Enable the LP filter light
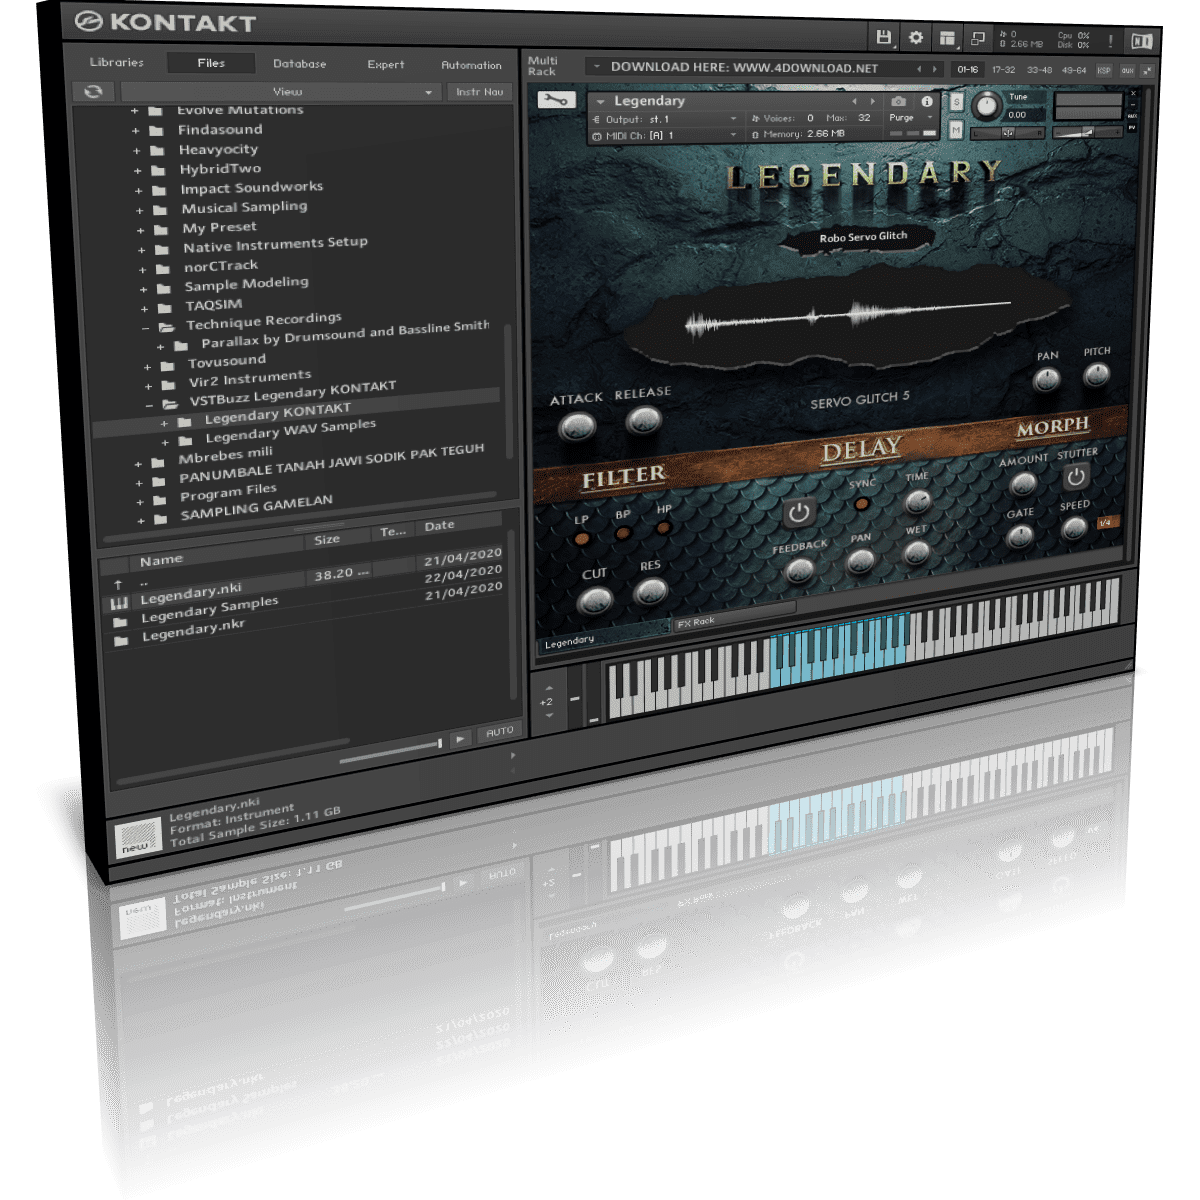This screenshot has width=1200, height=1200. click(581, 539)
